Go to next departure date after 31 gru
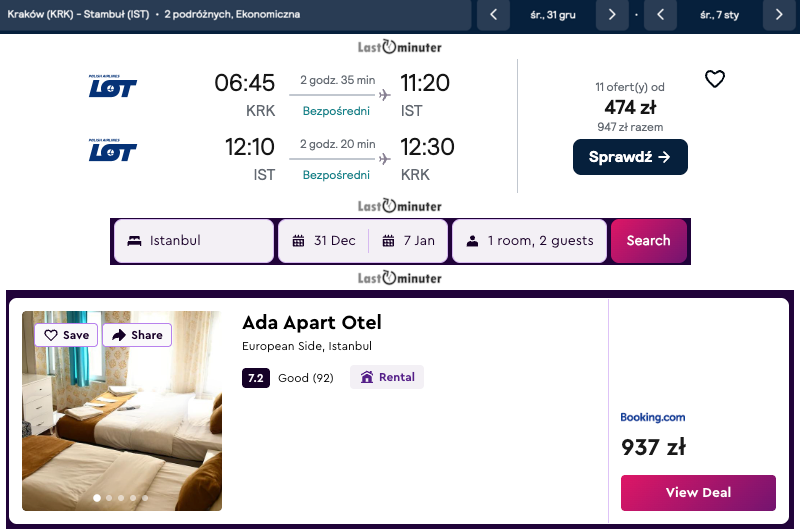 coord(612,15)
